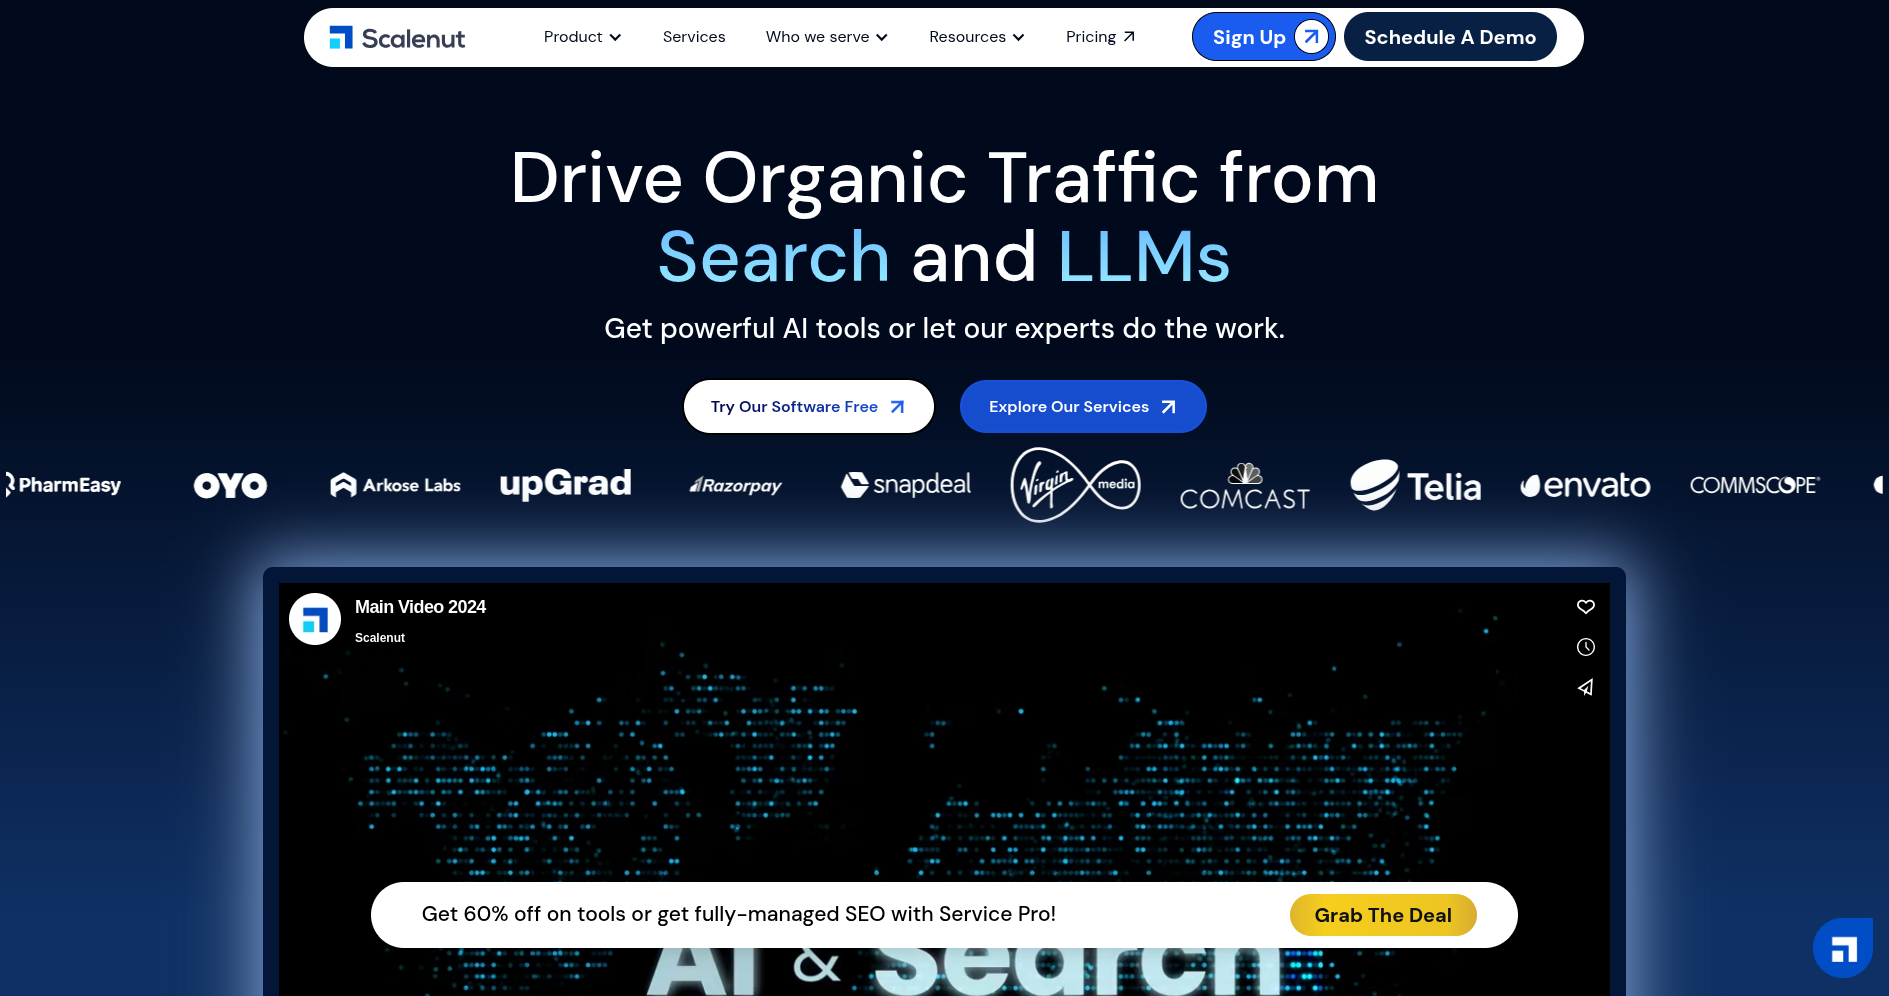Click the Scalenut avatar in the video header
This screenshot has height=996, width=1889.
click(x=315, y=619)
